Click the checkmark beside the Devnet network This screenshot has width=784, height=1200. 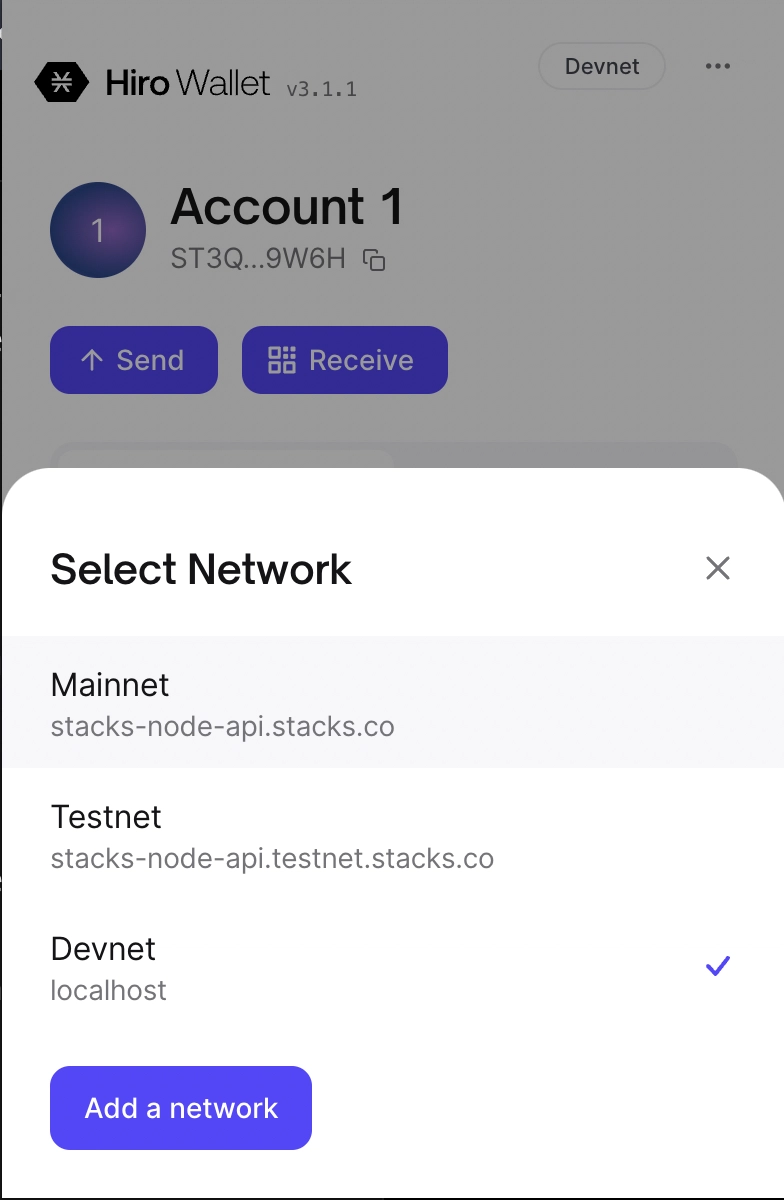pyautogui.click(x=718, y=966)
